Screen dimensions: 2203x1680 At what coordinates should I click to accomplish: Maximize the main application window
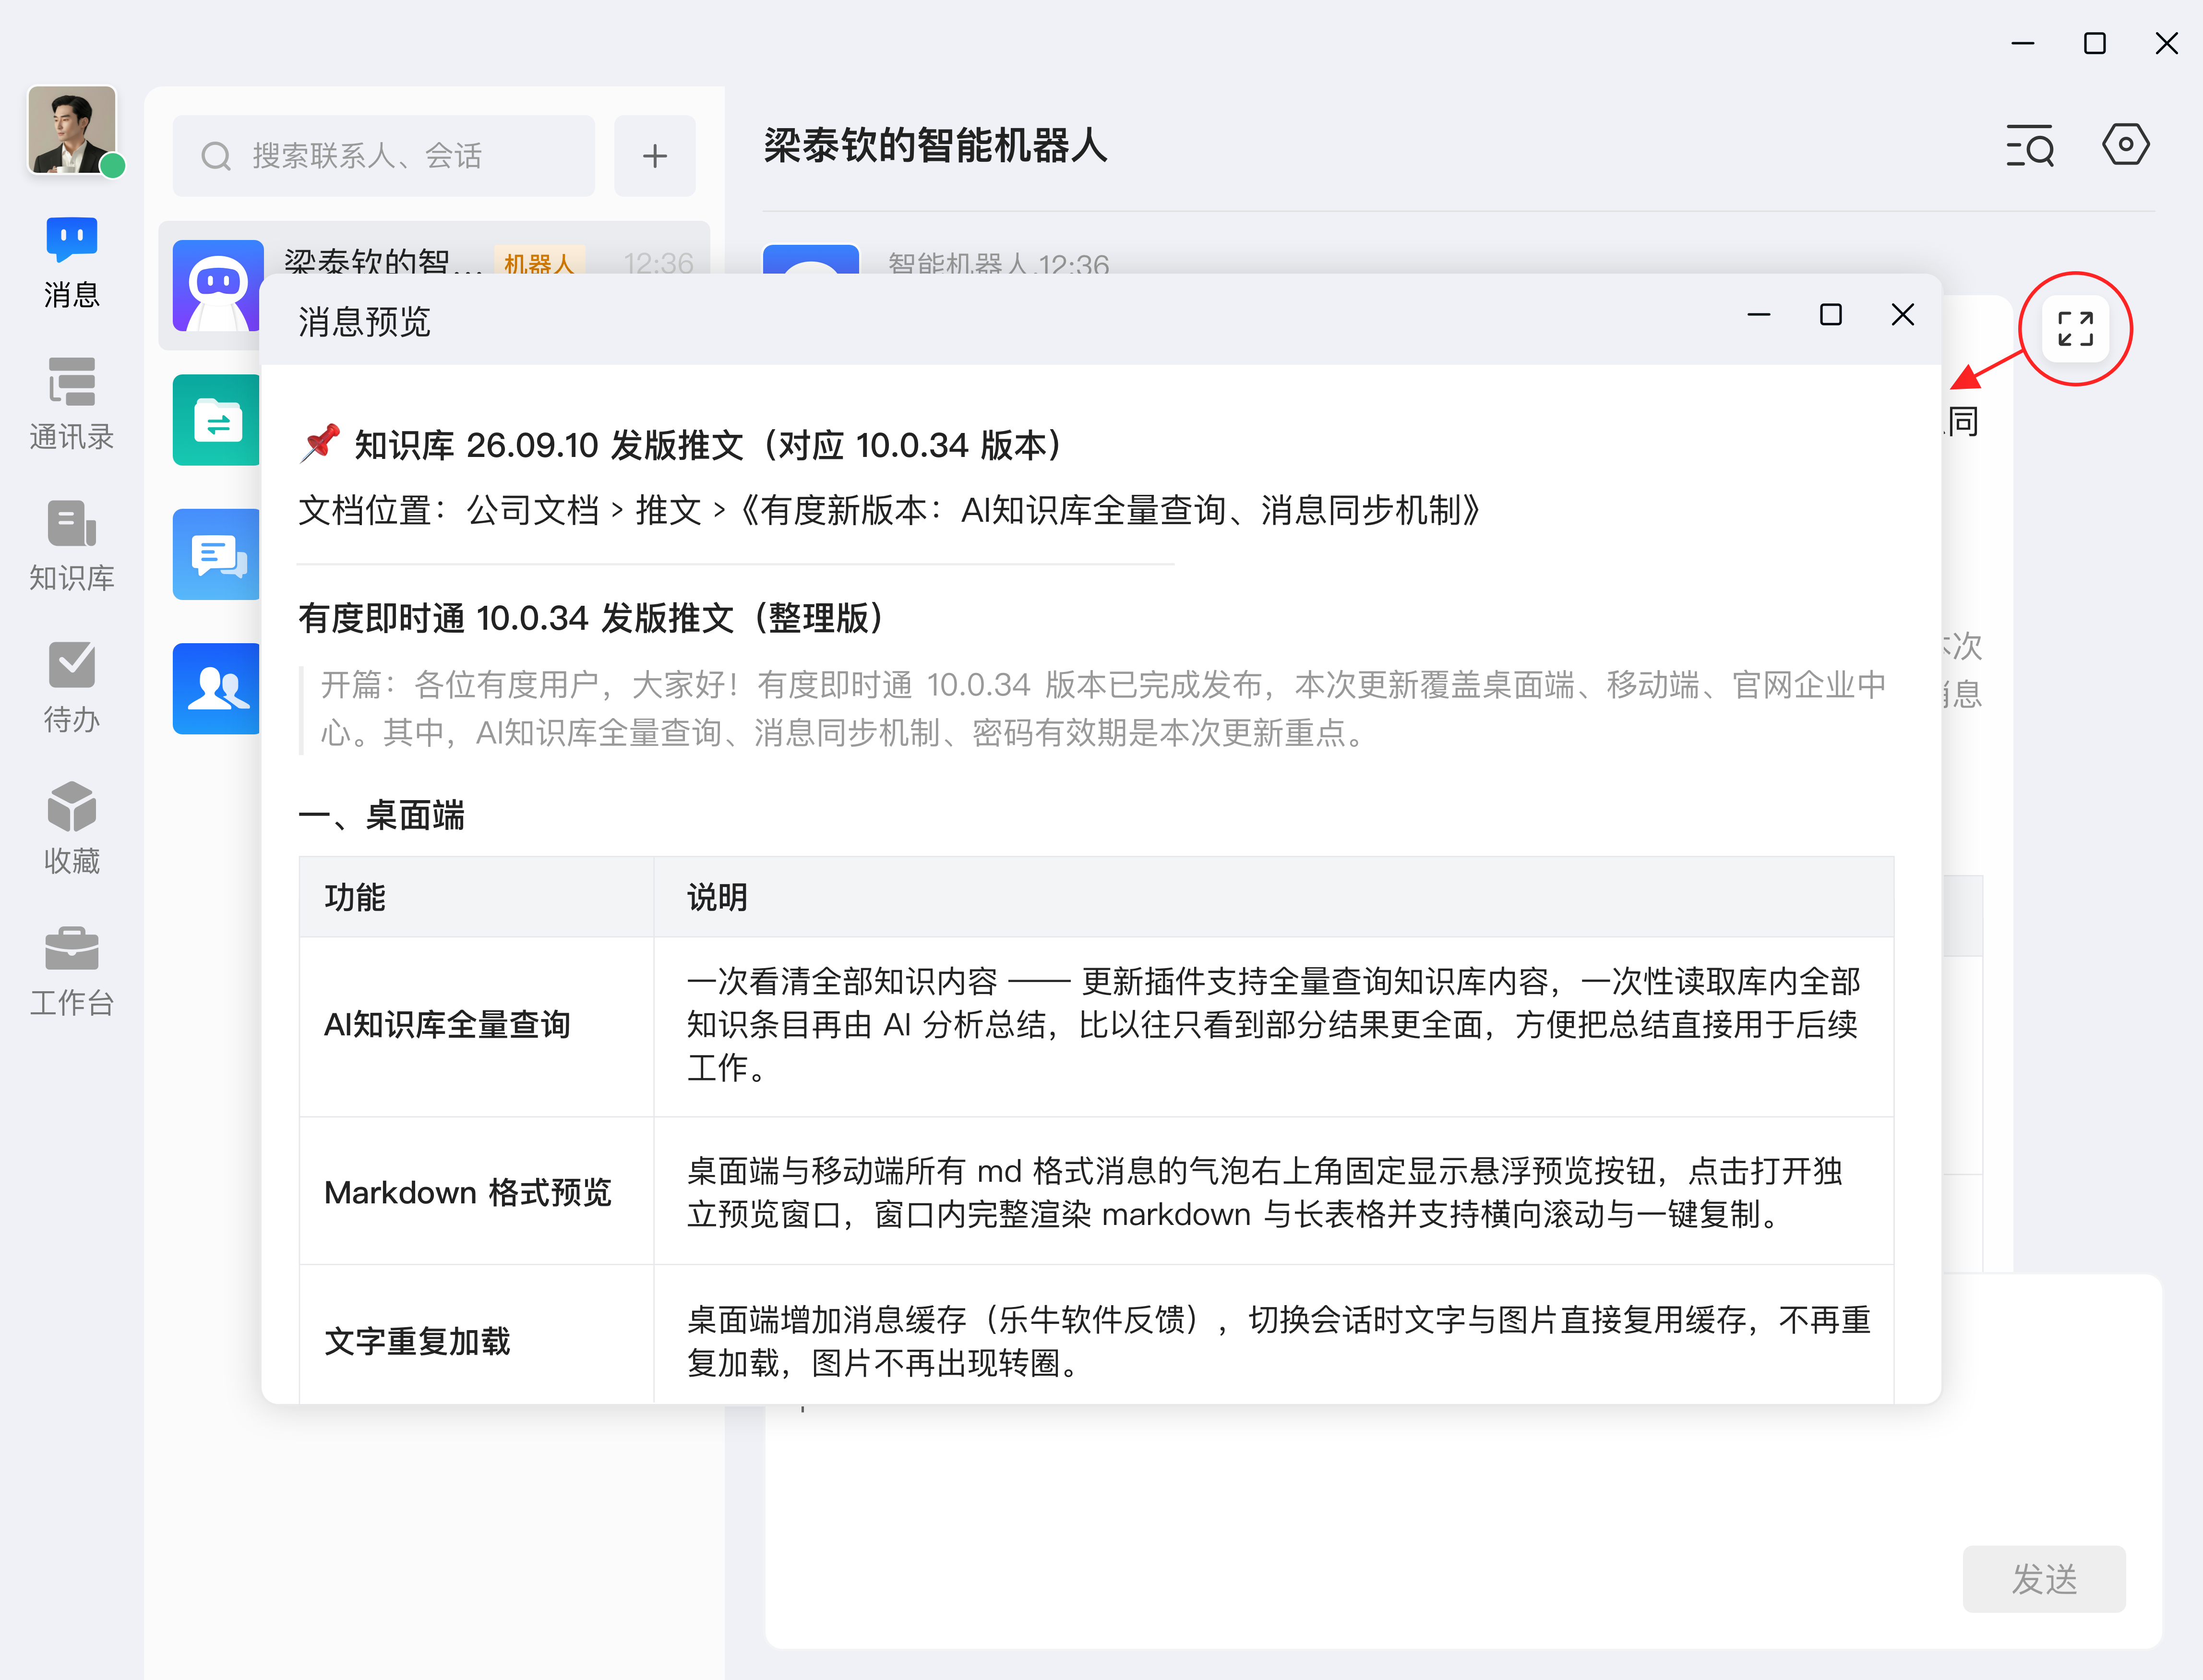[x=2095, y=44]
